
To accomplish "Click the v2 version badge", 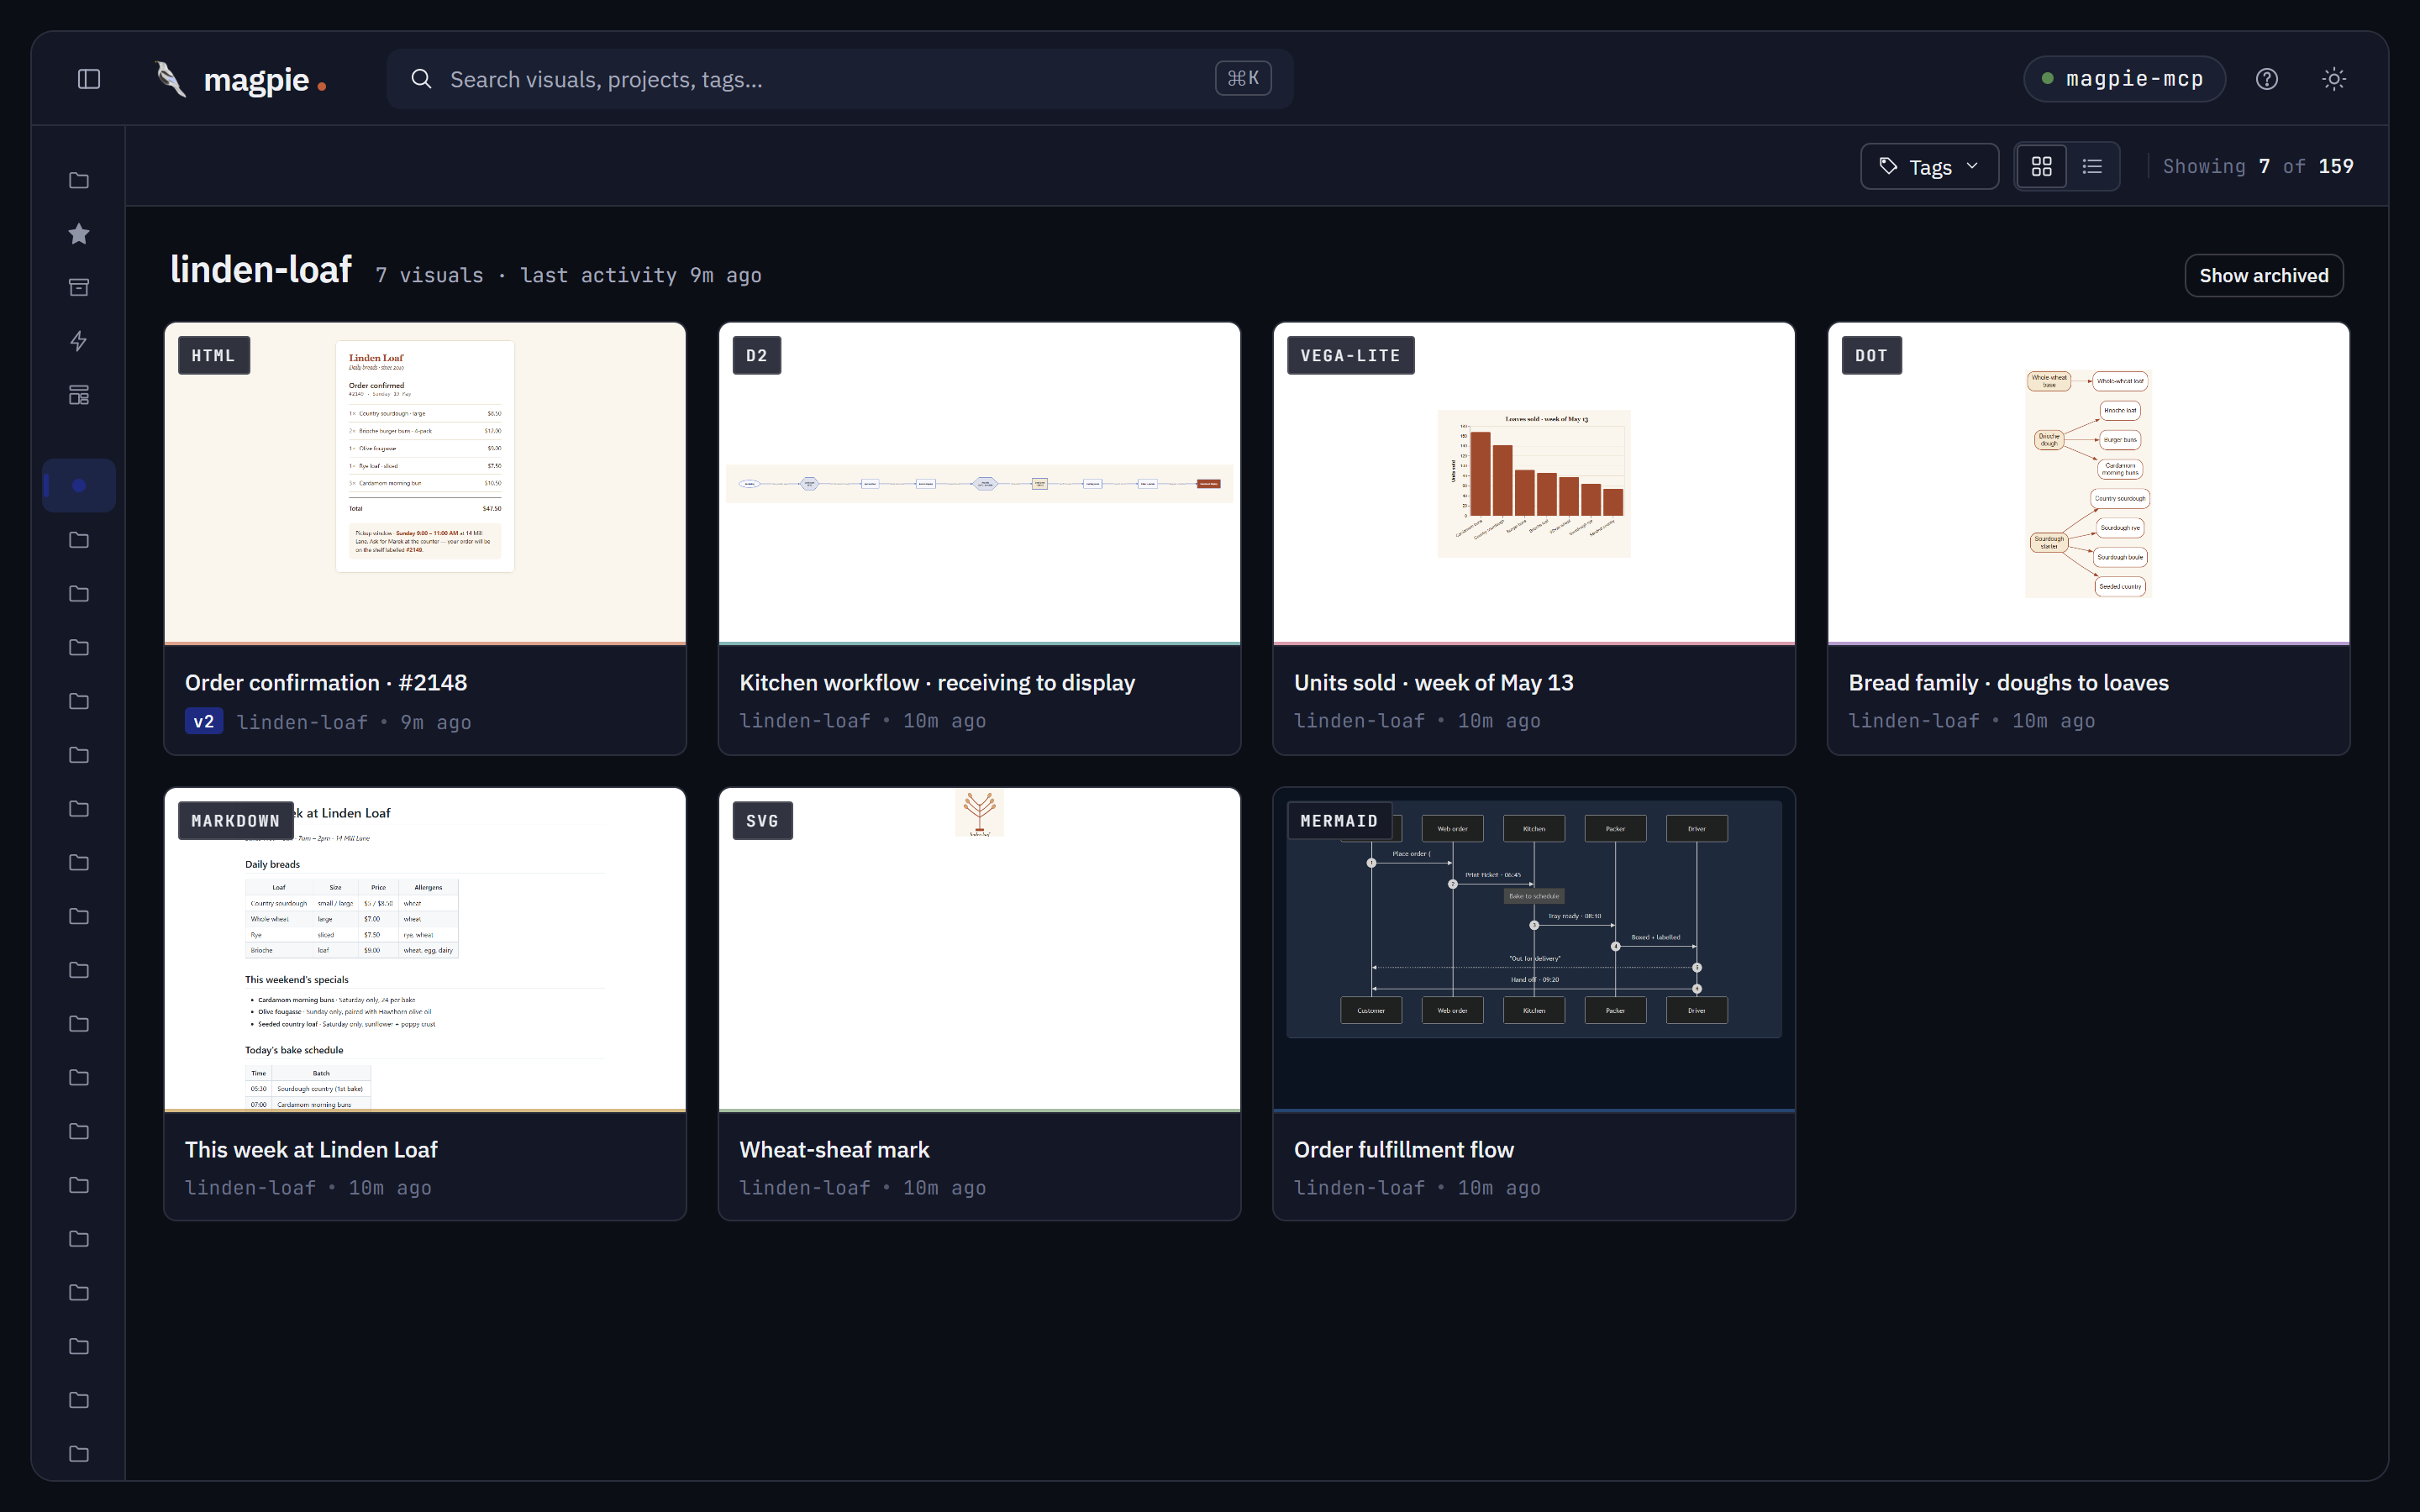I will (x=204, y=722).
